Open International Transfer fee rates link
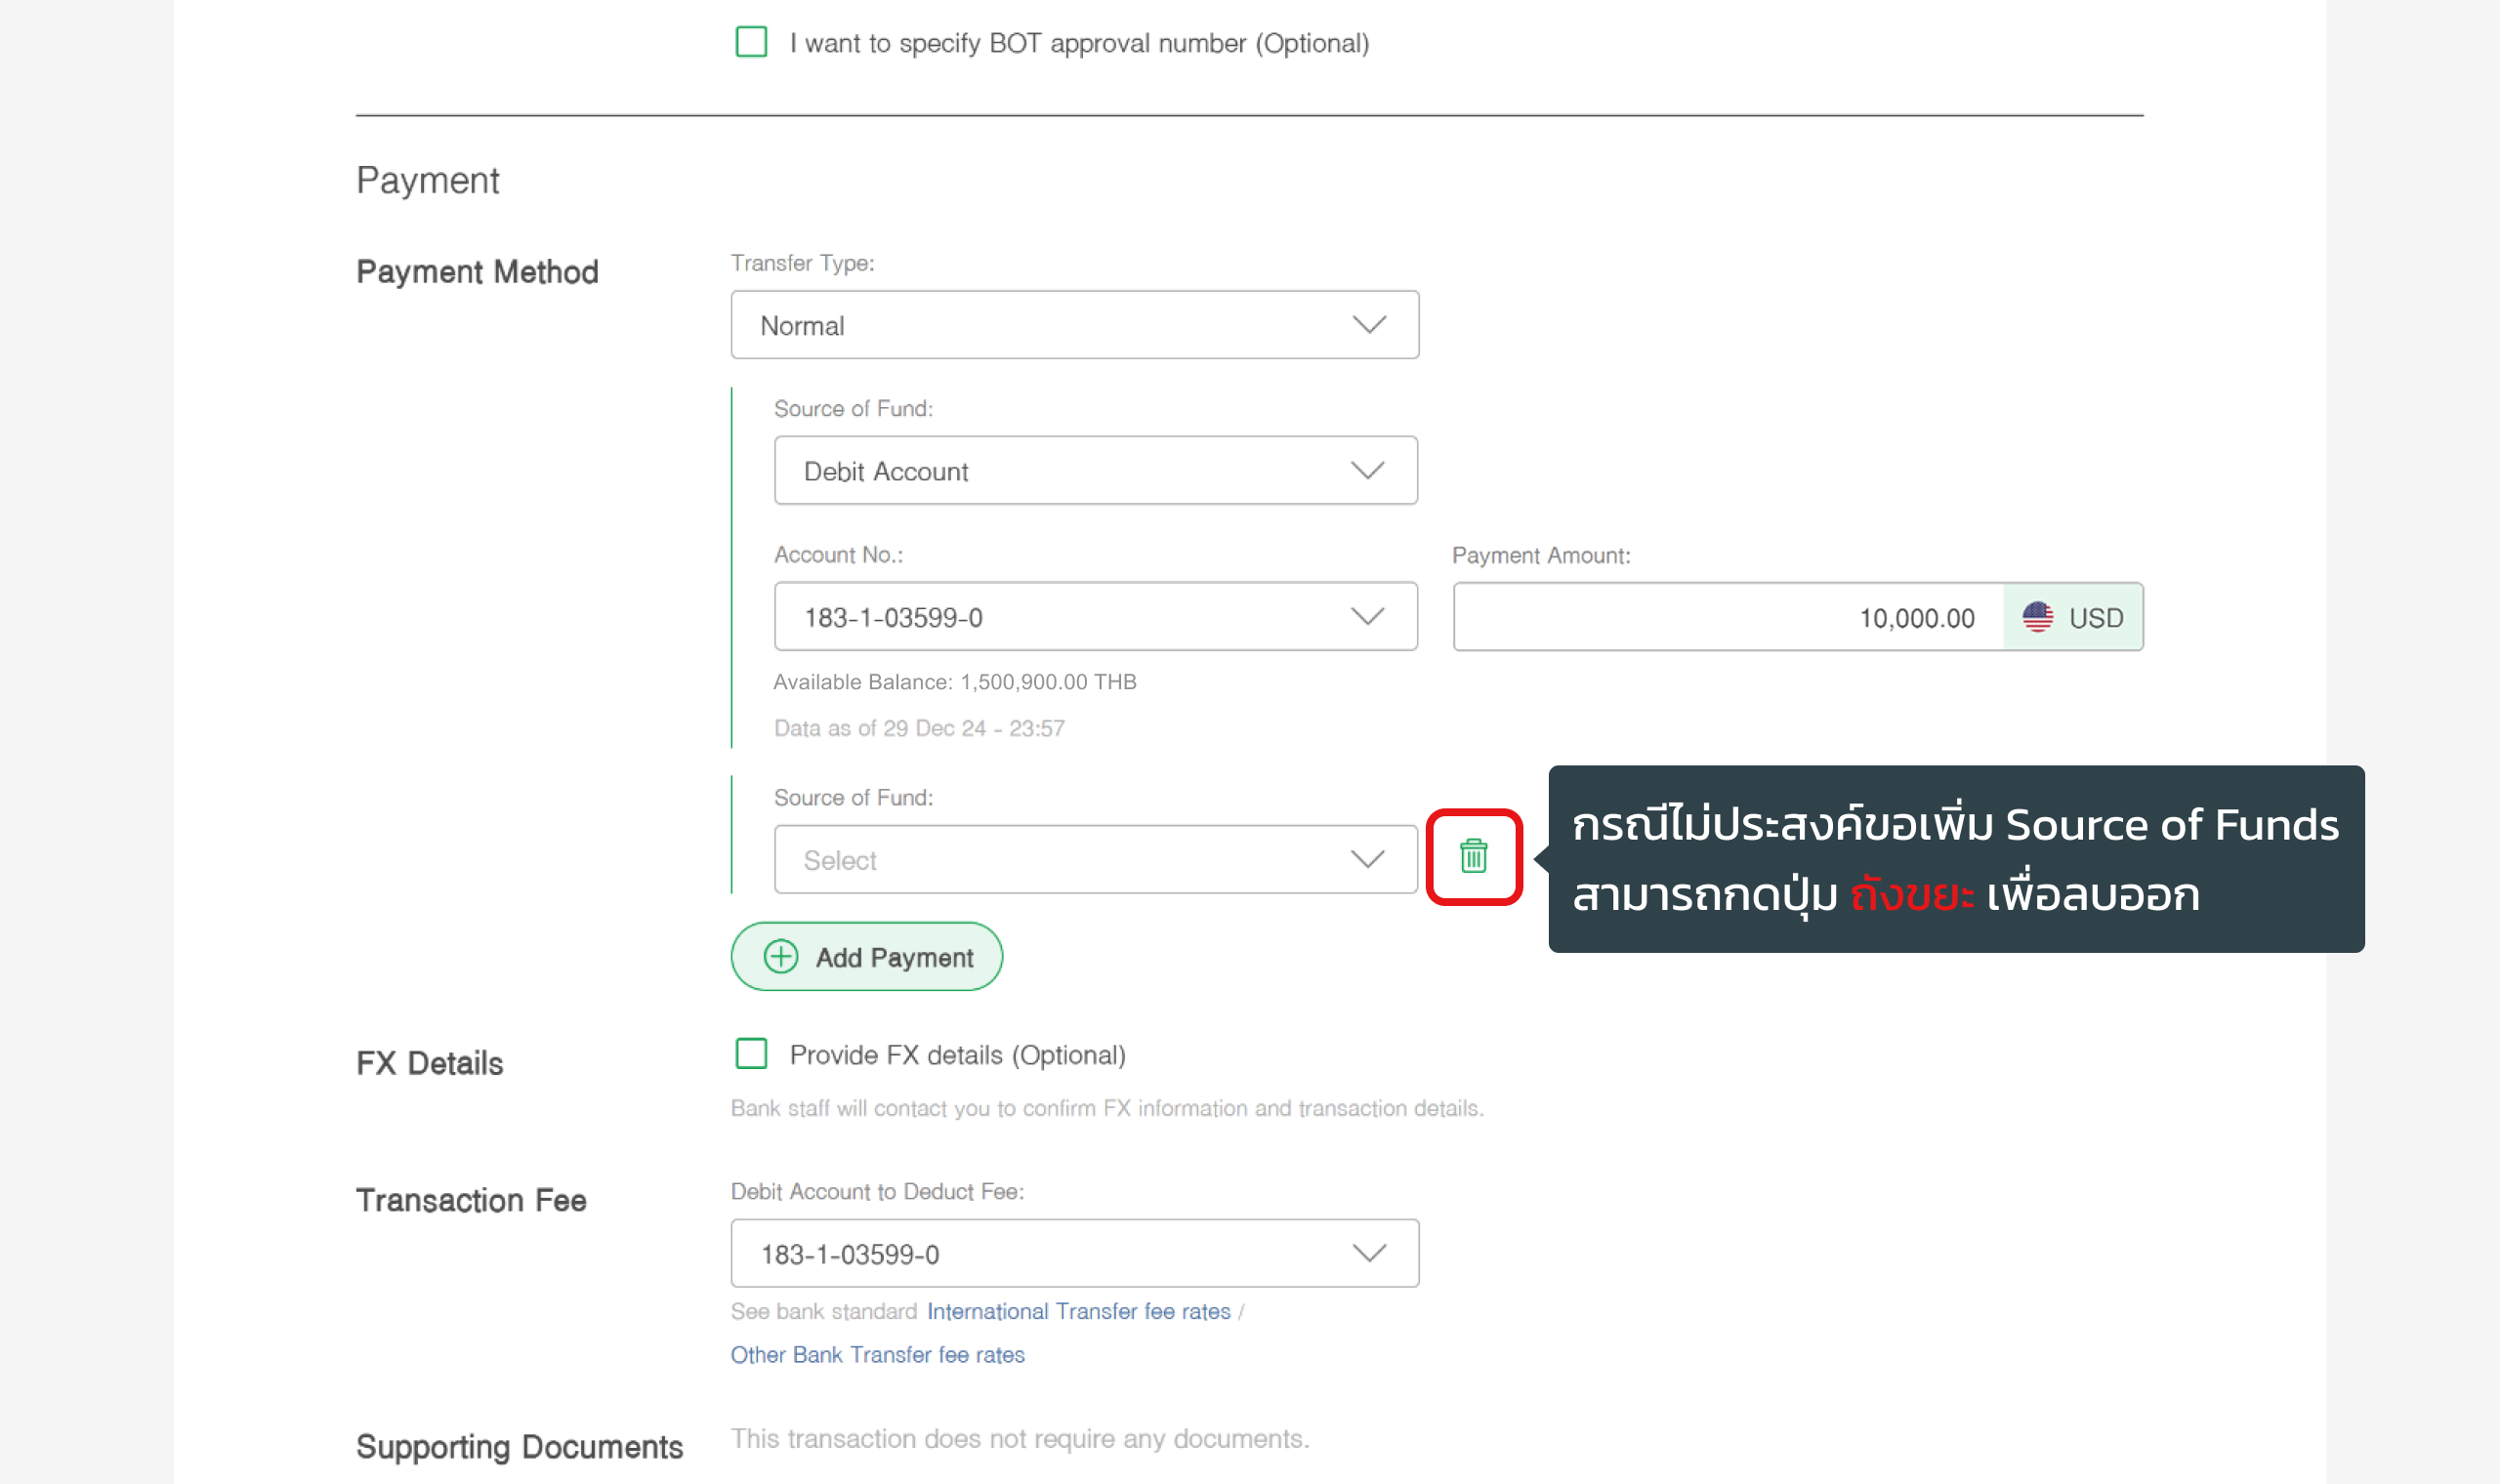Viewport: 2500px width, 1484px height. [1078, 1311]
